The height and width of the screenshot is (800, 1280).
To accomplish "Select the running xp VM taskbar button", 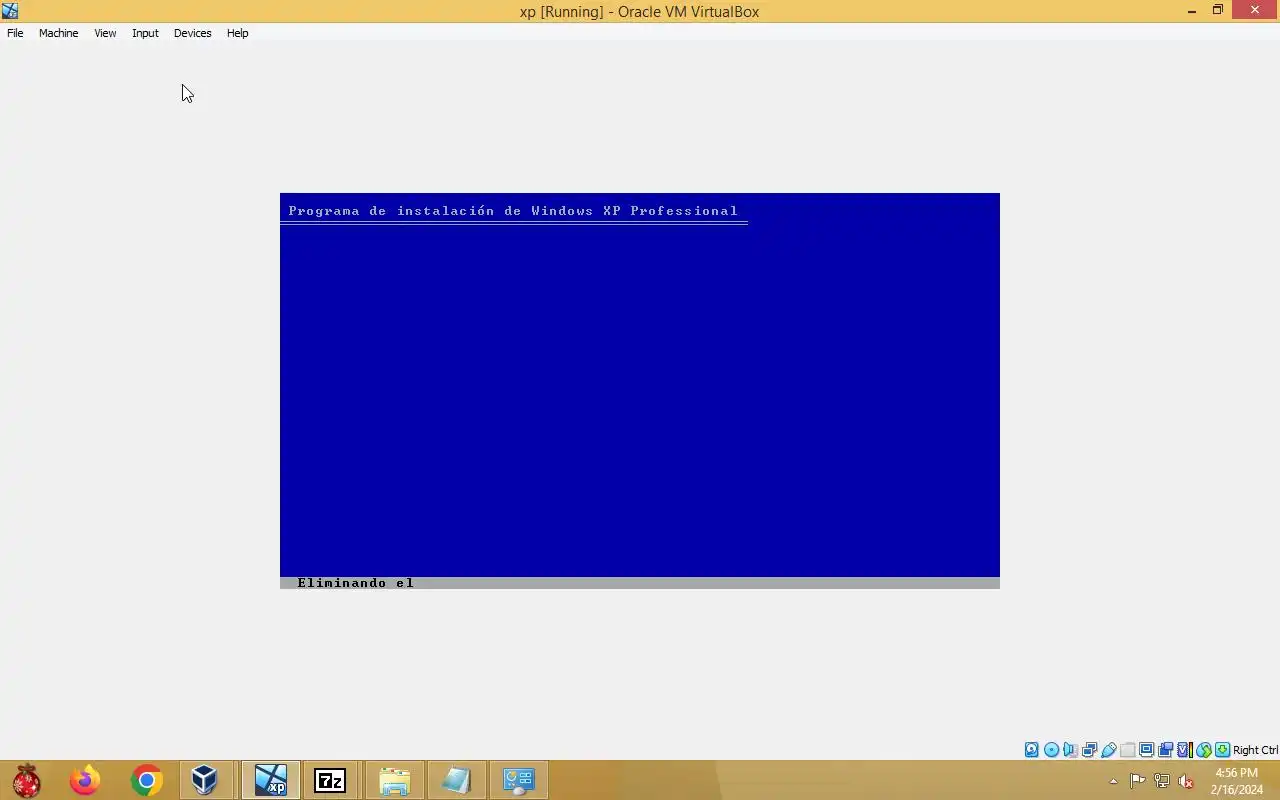I will (270, 780).
